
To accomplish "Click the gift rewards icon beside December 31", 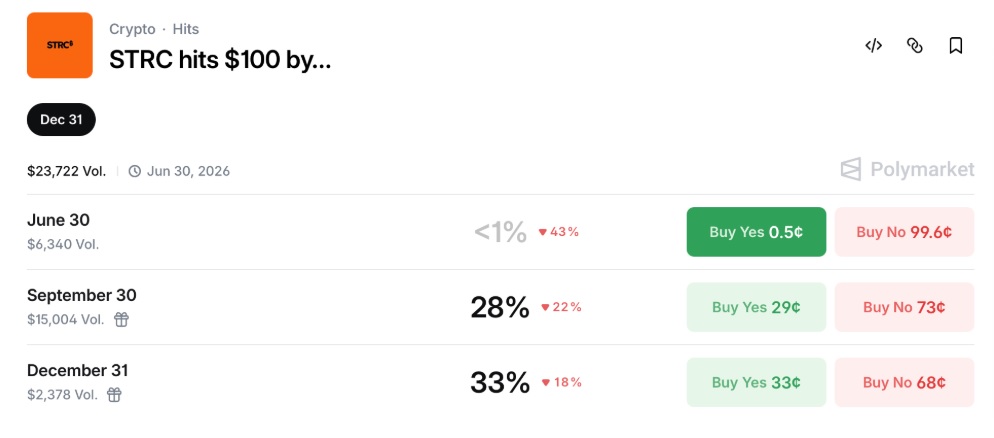I will click(114, 395).
